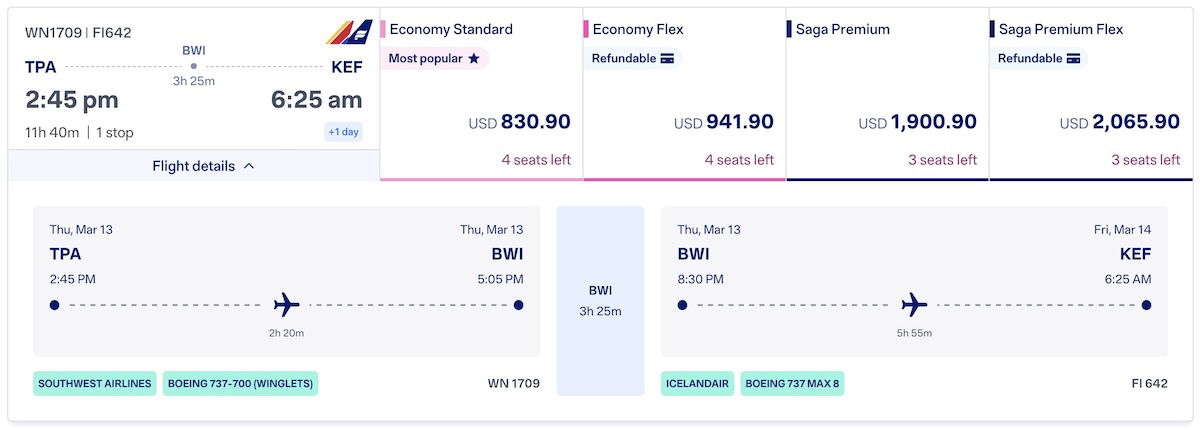Click the Boeing 737-700 (Winglets) tag
This screenshot has height=430, width=1200.
[x=240, y=383]
